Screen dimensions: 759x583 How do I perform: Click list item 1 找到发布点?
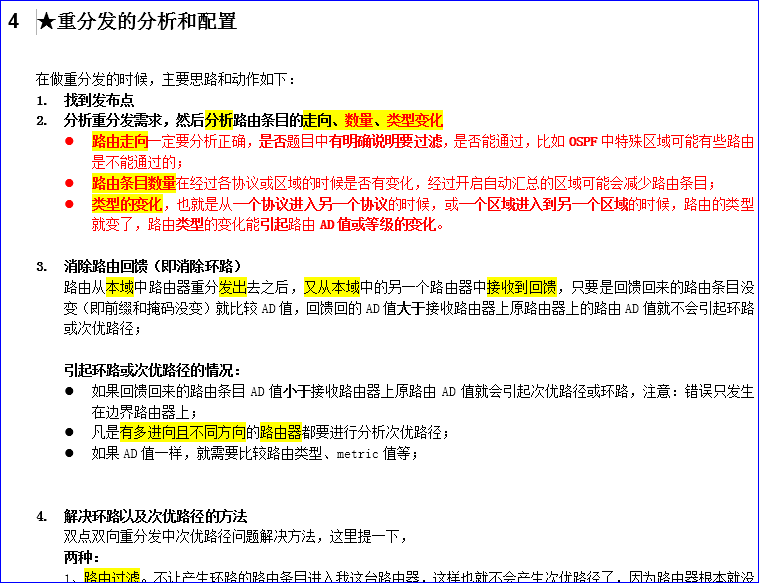pos(99,100)
